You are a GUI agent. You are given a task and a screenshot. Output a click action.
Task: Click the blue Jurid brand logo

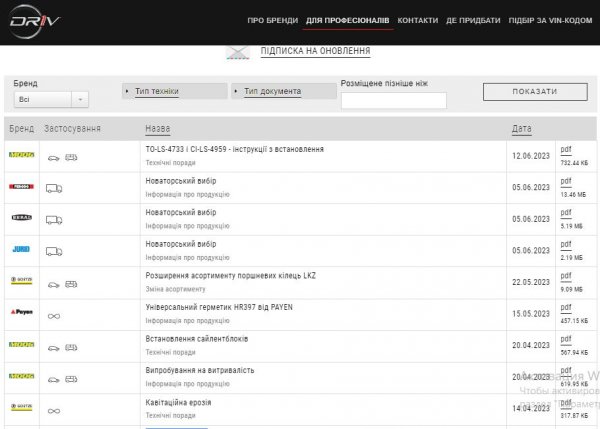pos(21,249)
